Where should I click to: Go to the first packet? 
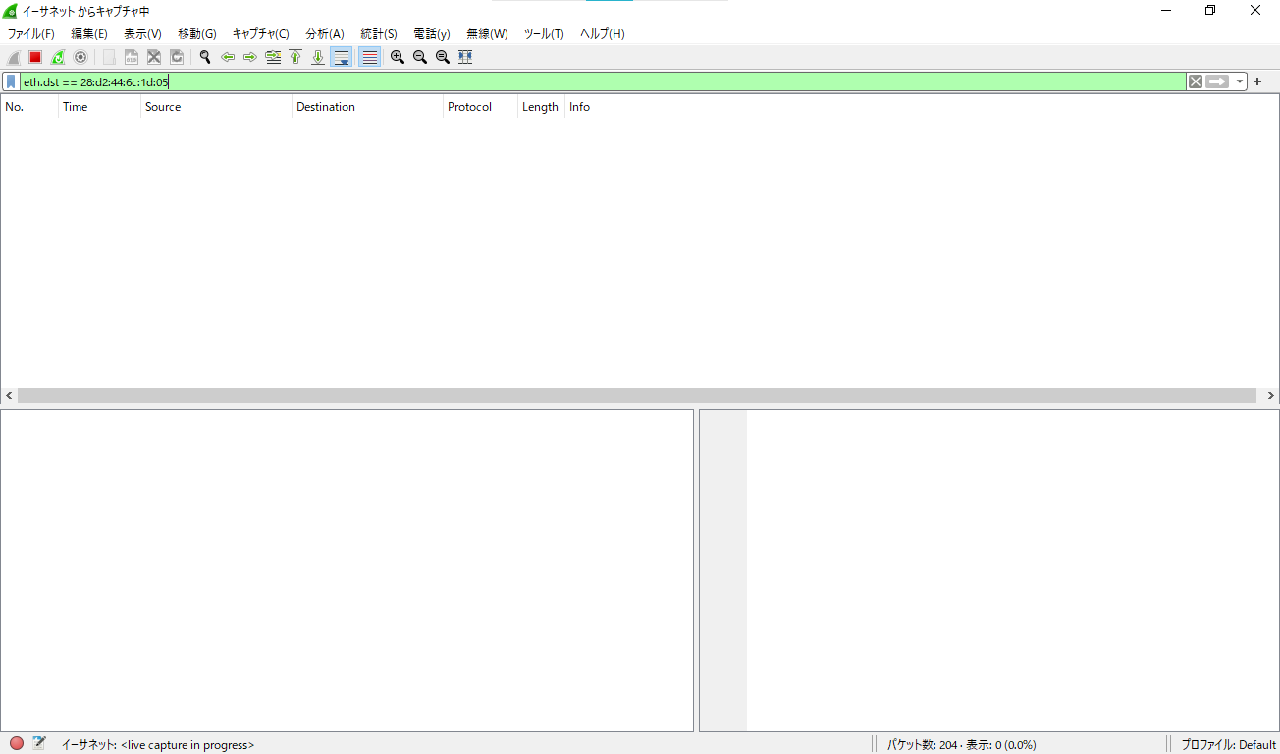pyautogui.click(x=295, y=57)
